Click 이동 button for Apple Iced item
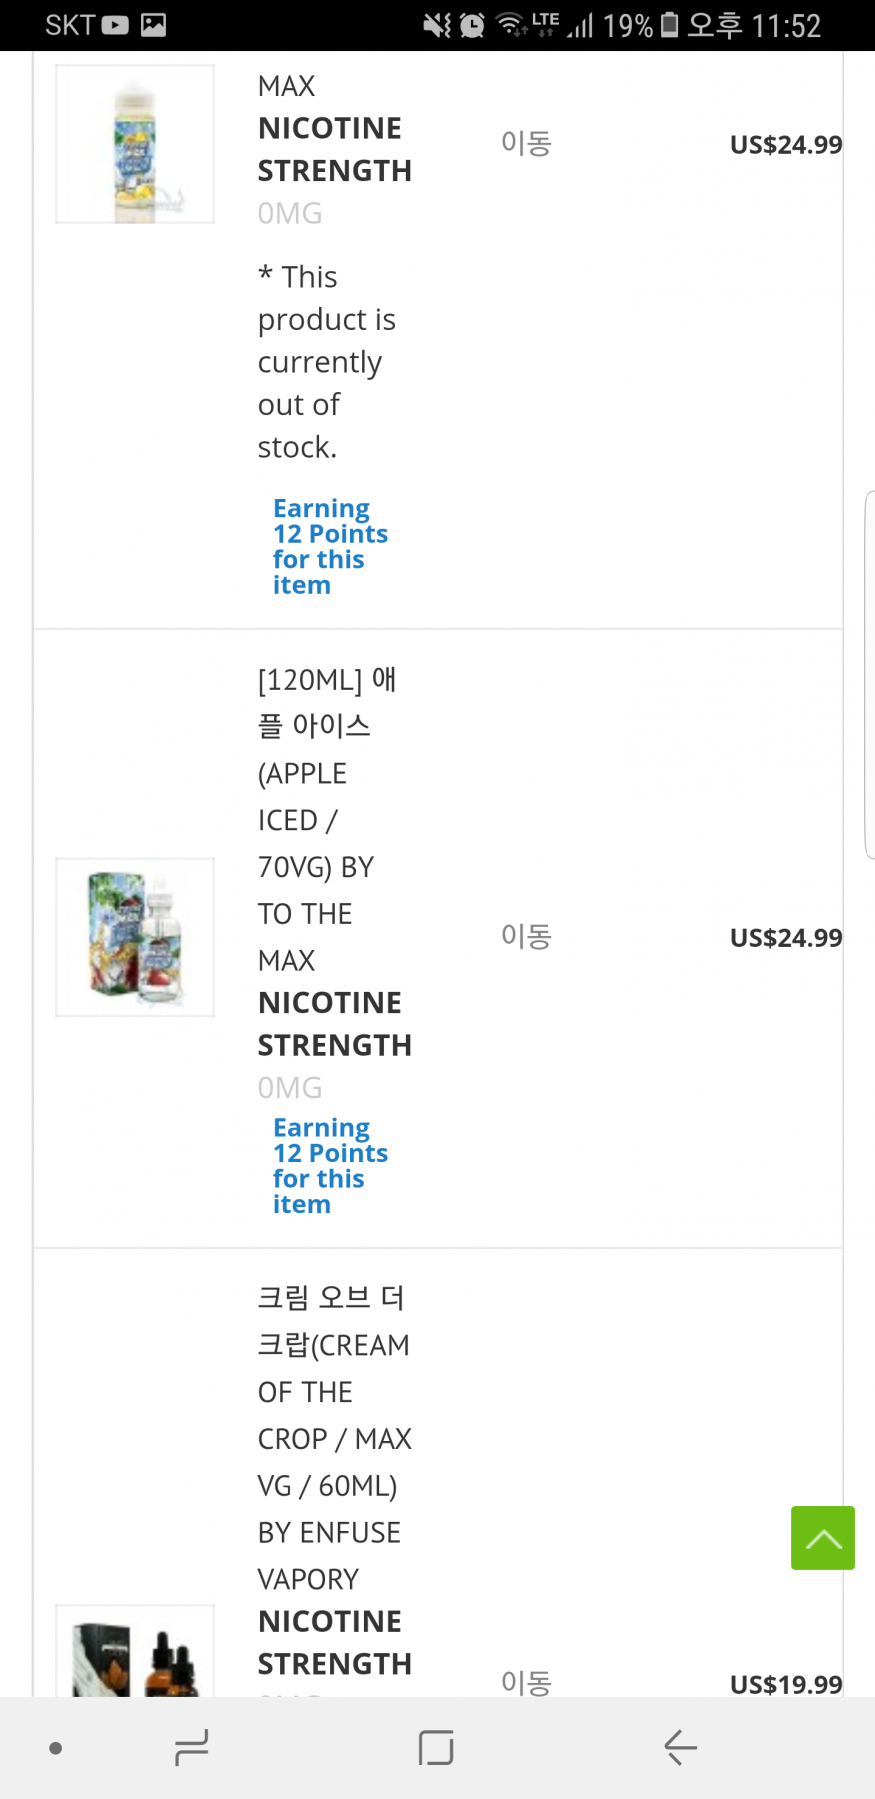The image size is (875, 1799). pos(526,937)
